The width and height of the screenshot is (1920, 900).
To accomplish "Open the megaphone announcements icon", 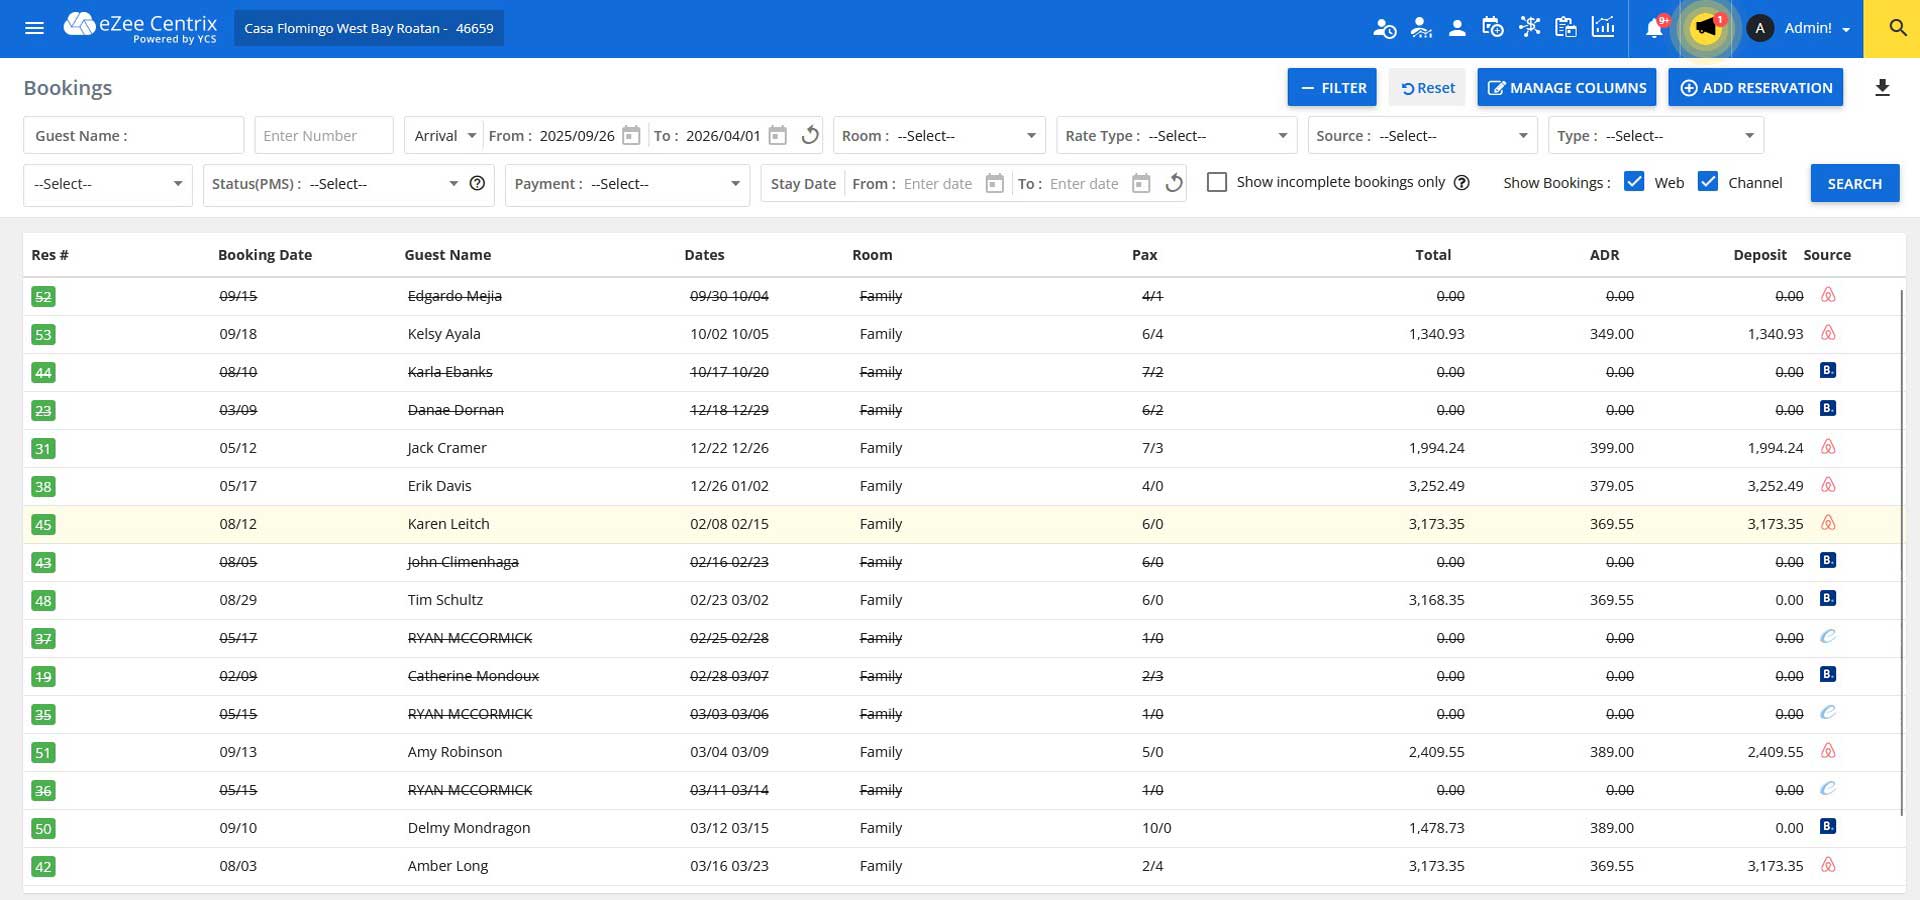I will [1705, 28].
